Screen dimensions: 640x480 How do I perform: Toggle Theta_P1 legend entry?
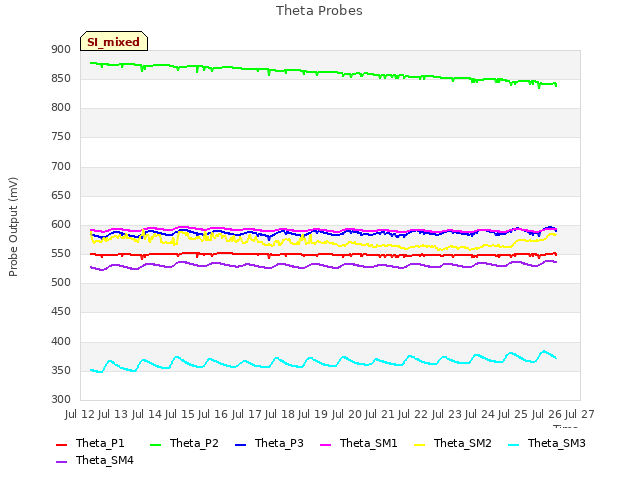[90, 443]
